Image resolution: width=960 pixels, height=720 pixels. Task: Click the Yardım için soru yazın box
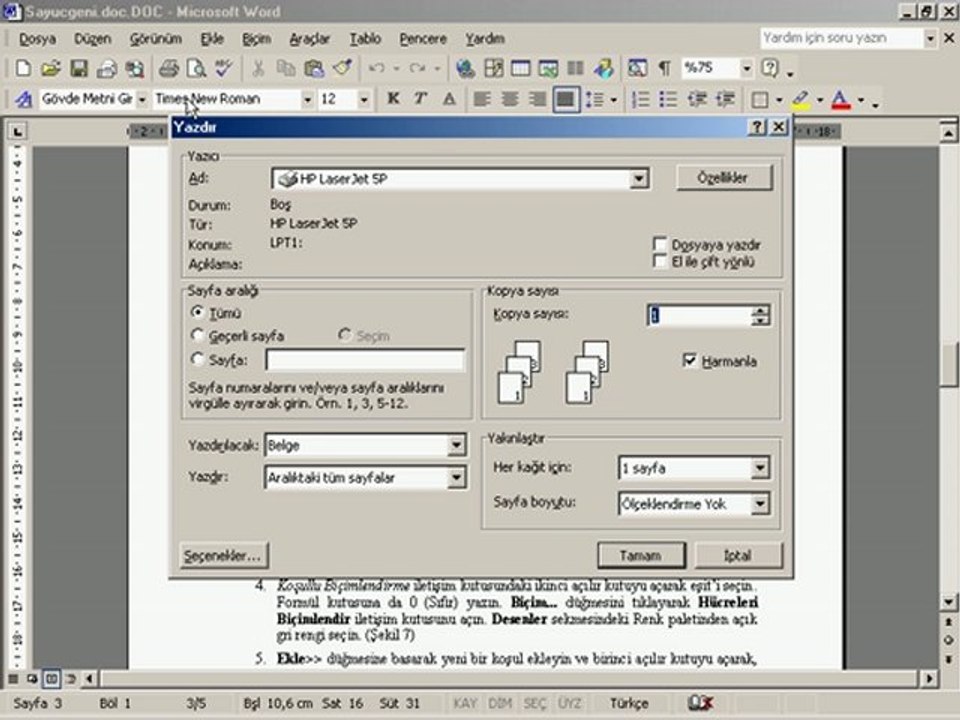coord(842,38)
